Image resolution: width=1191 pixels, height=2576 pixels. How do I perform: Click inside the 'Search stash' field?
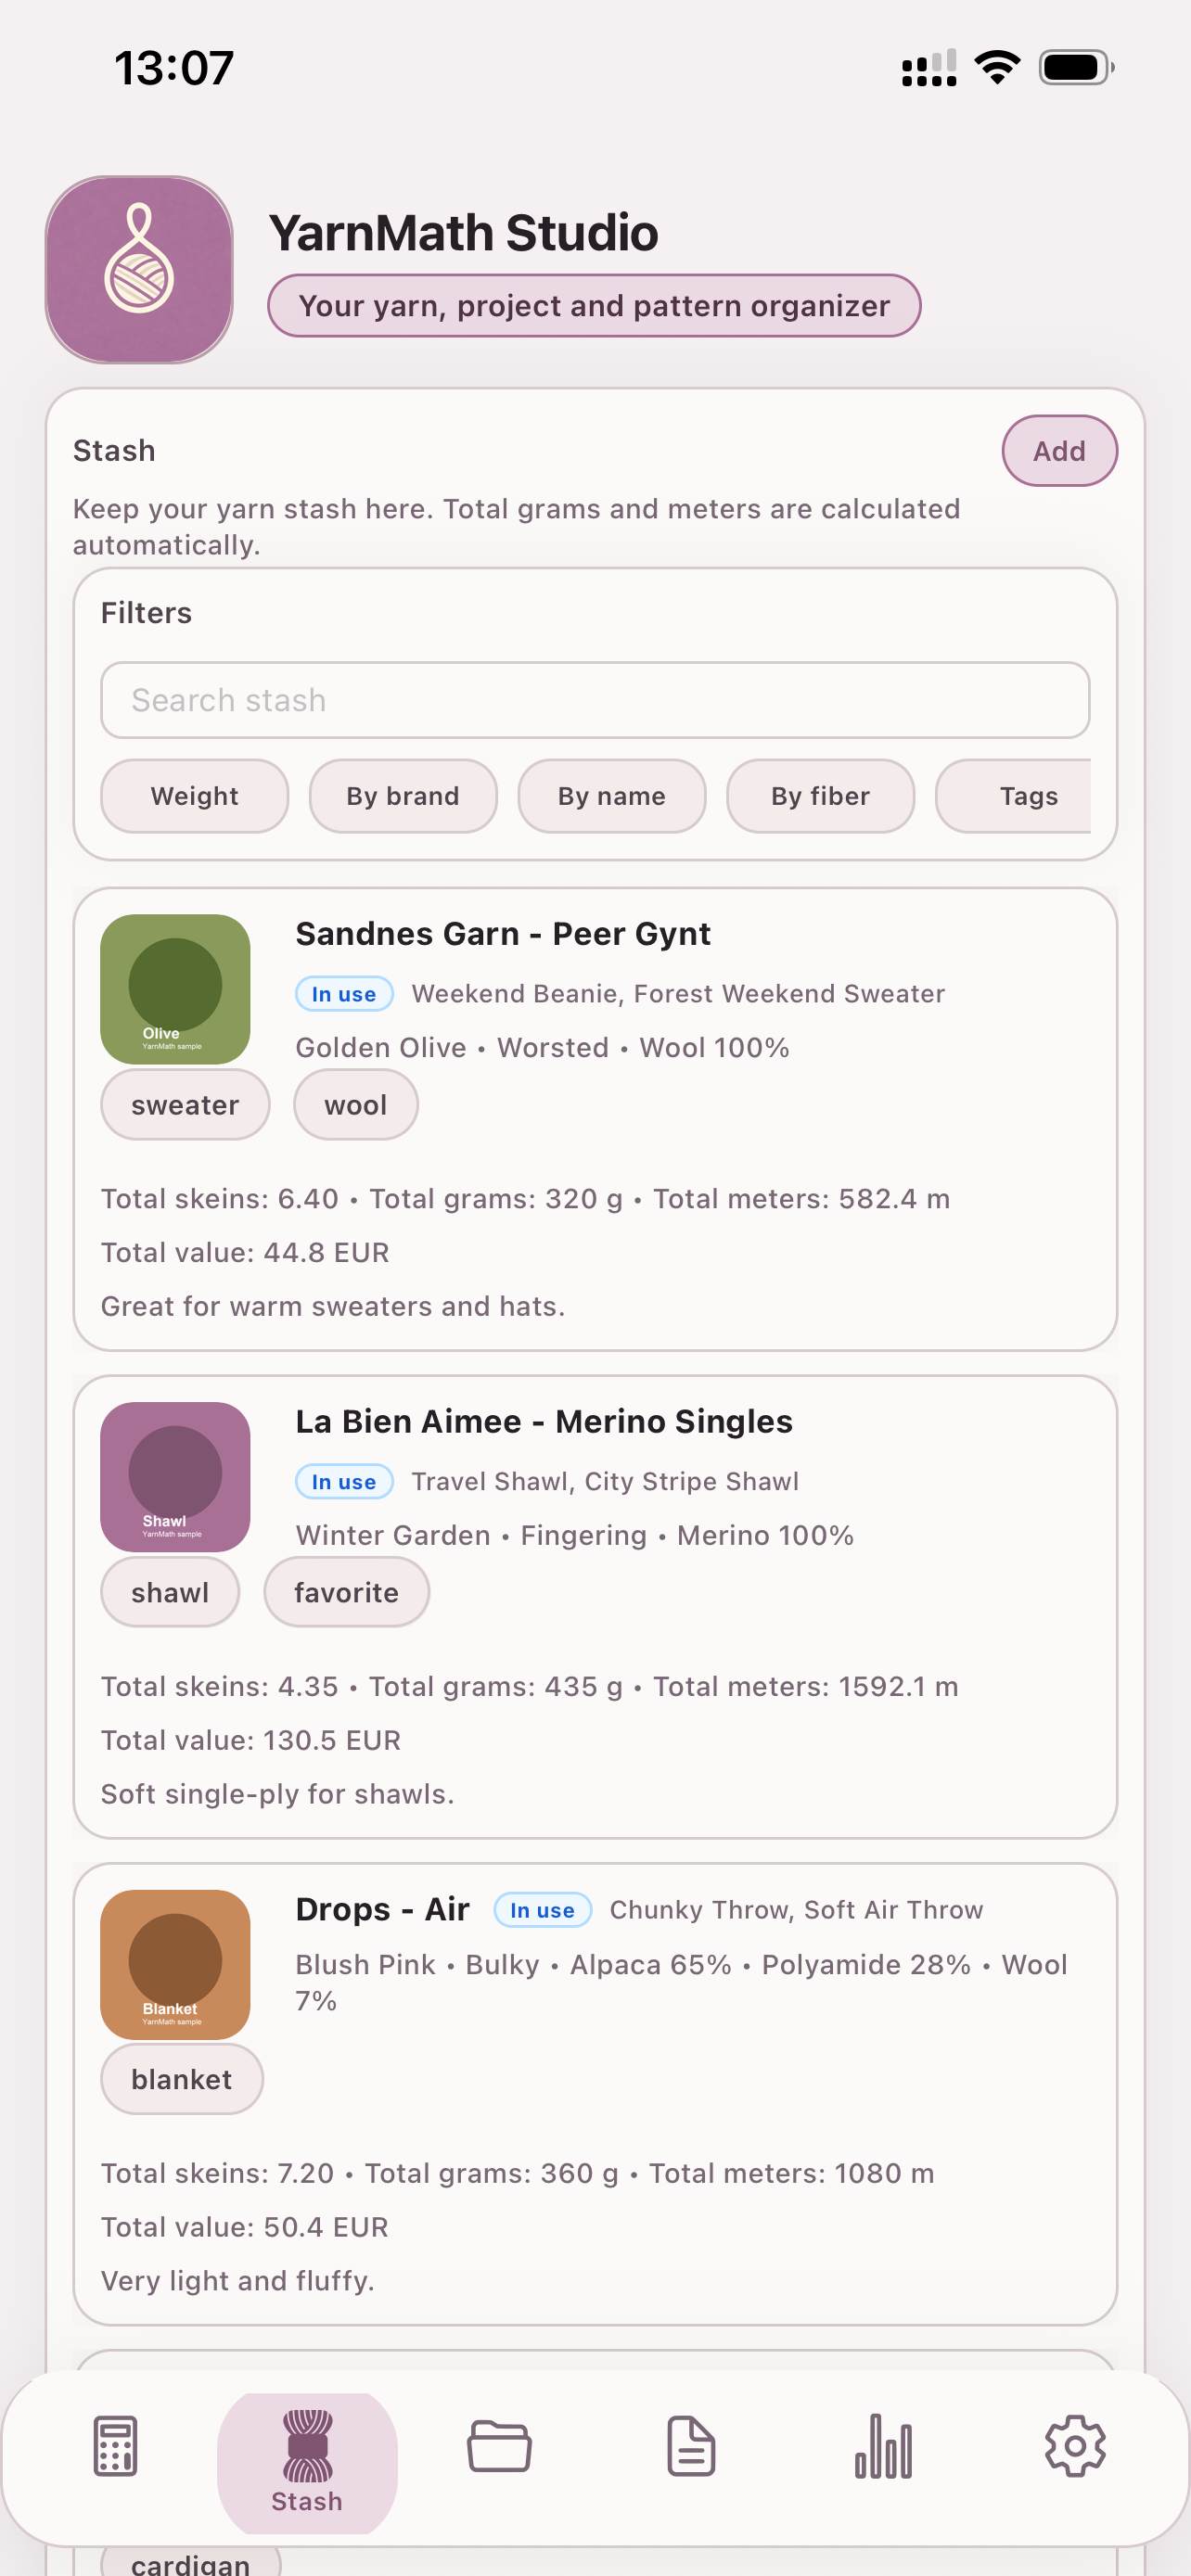pos(595,700)
